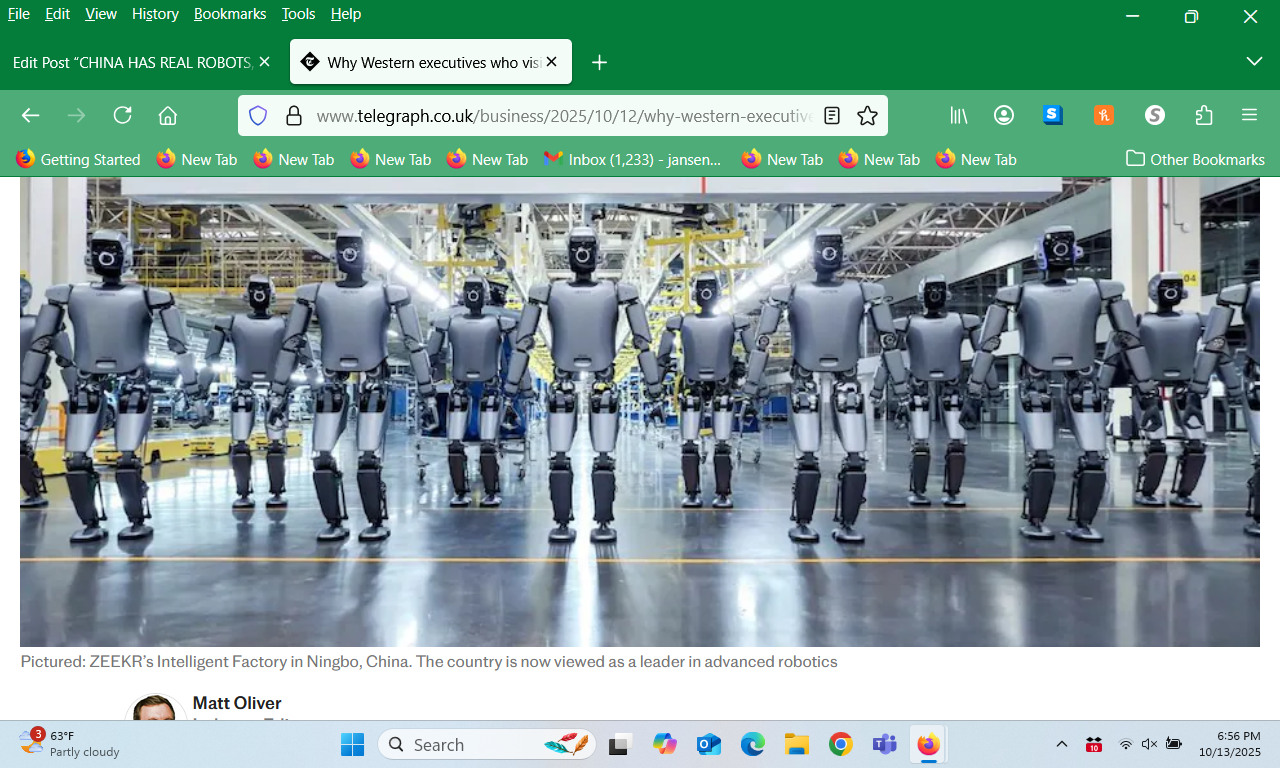Switch to the Edit Post tab
Viewport: 1280px width, 768px height.
(130, 62)
